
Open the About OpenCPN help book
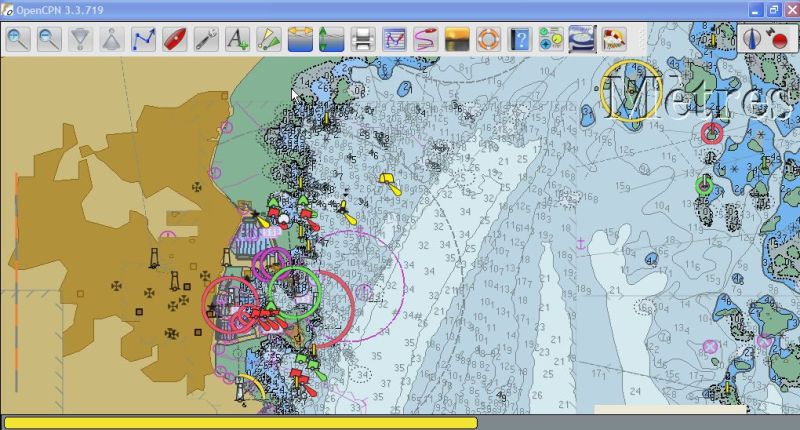point(519,40)
